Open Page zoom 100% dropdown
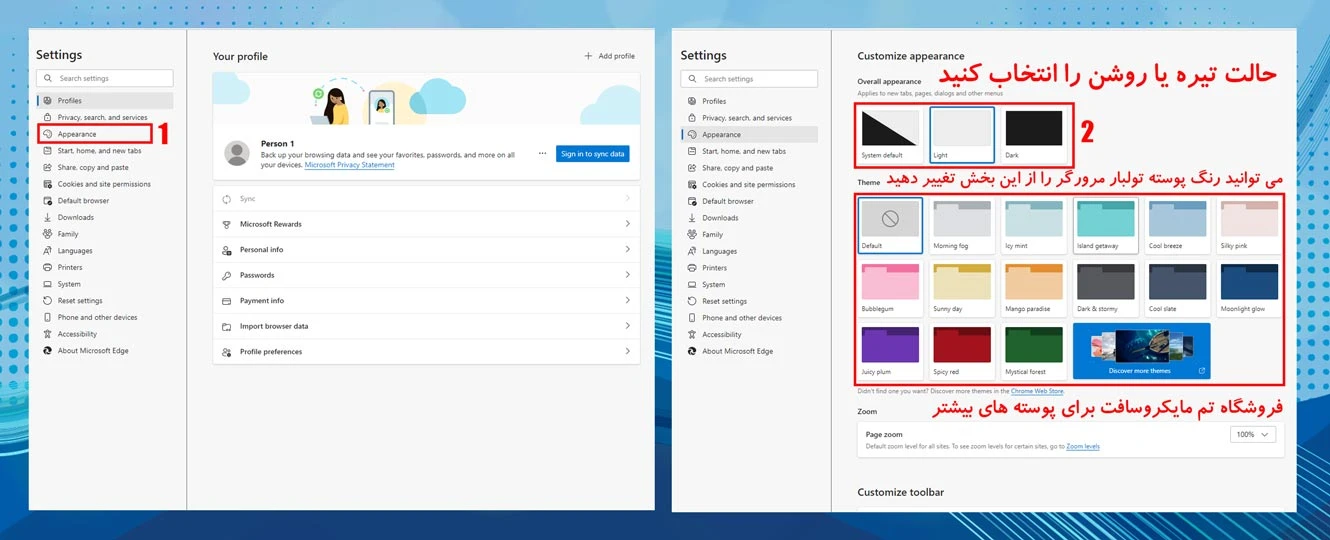This screenshot has width=1330, height=540. coord(1253,435)
